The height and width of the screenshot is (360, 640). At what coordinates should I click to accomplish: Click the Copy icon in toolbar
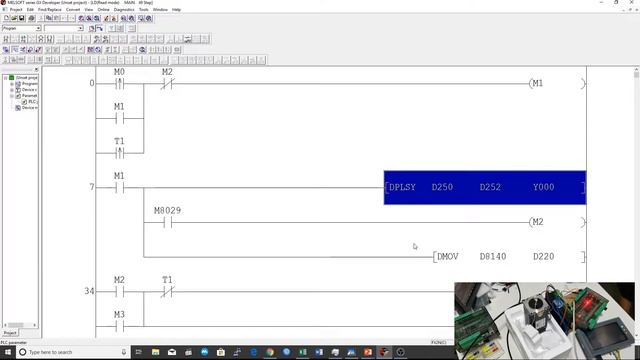(49, 18)
